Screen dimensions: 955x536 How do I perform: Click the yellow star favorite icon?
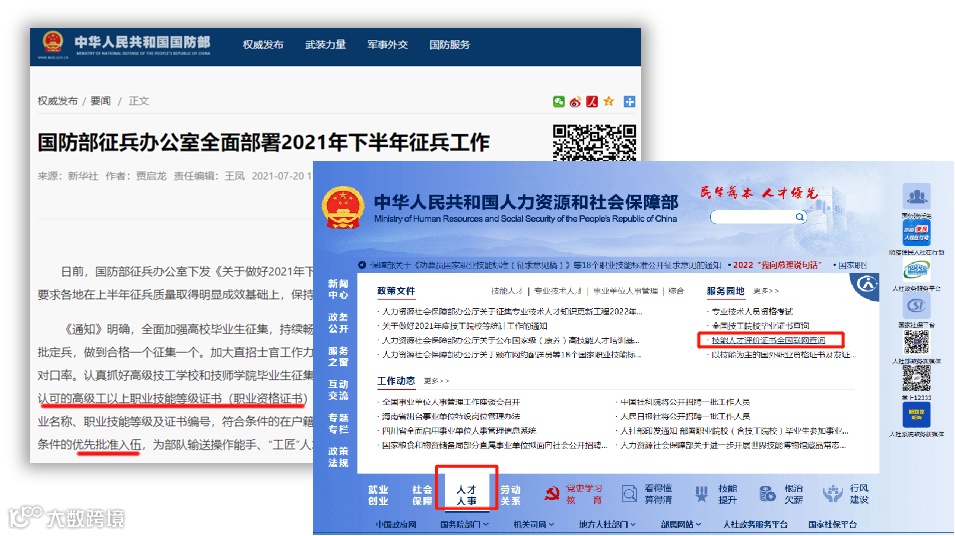(608, 102)
